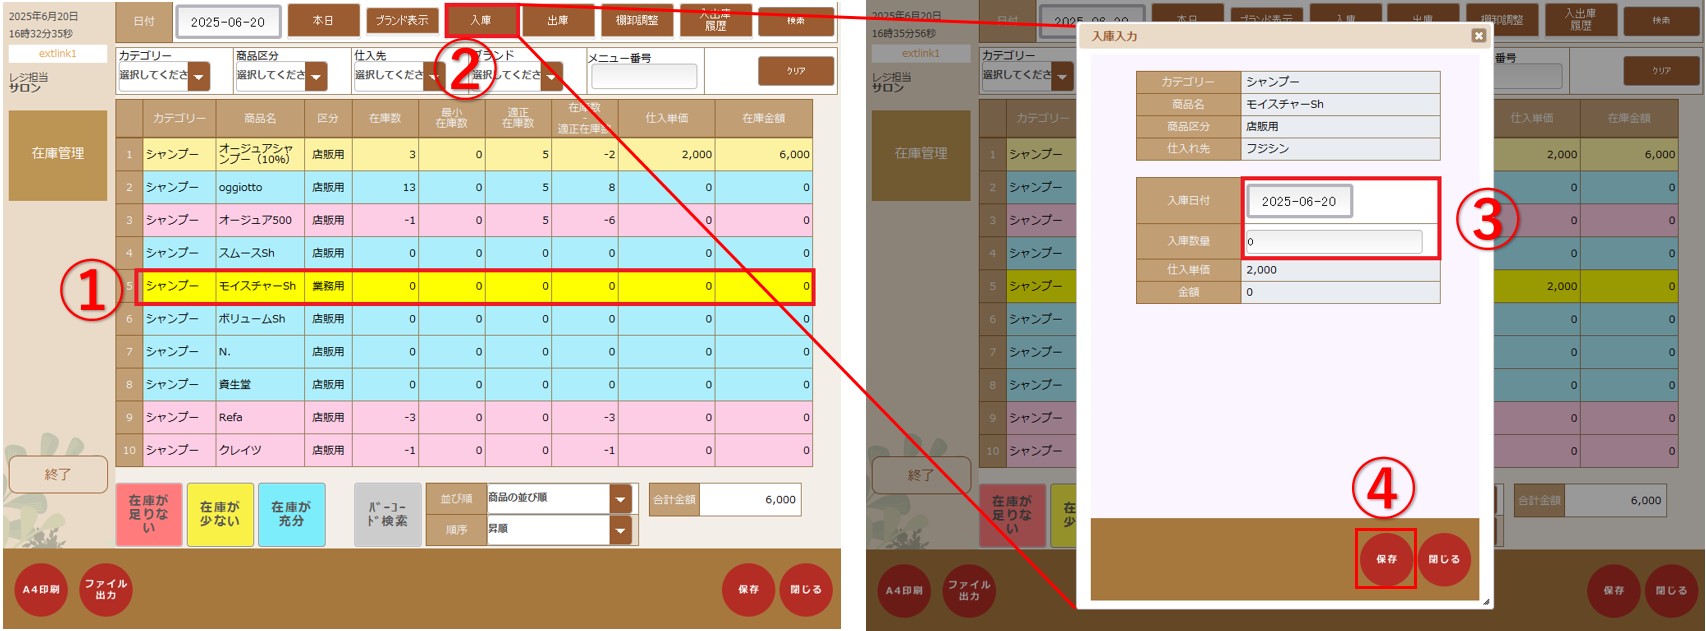Image resolution: width=1706 pixels, height=631 pixels.
Task: Click the dimmed round 閉じる button behind the dialog
Action: [x=1671, y=590]
